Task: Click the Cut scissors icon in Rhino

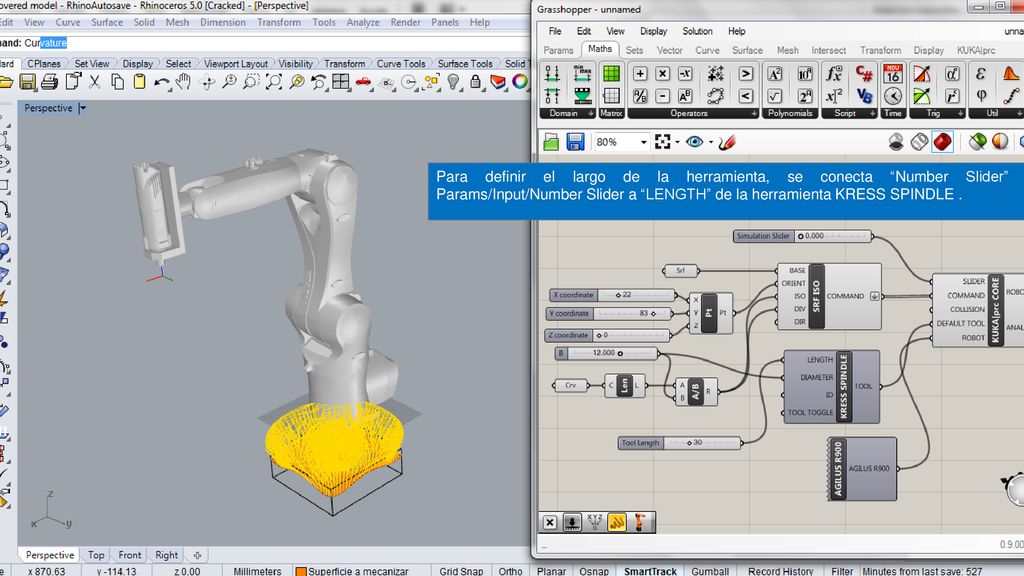Action: [95, 82]
